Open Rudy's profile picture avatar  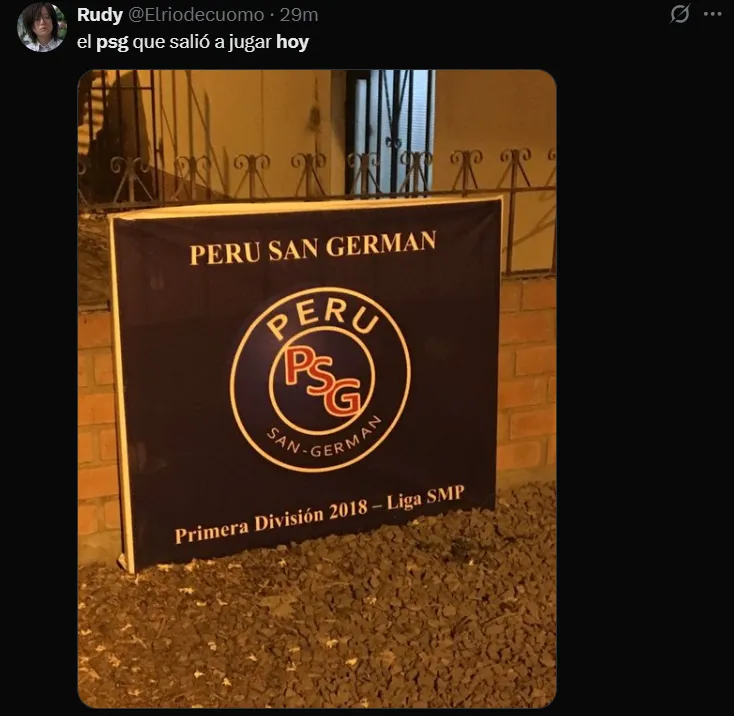tap(41, 27)
